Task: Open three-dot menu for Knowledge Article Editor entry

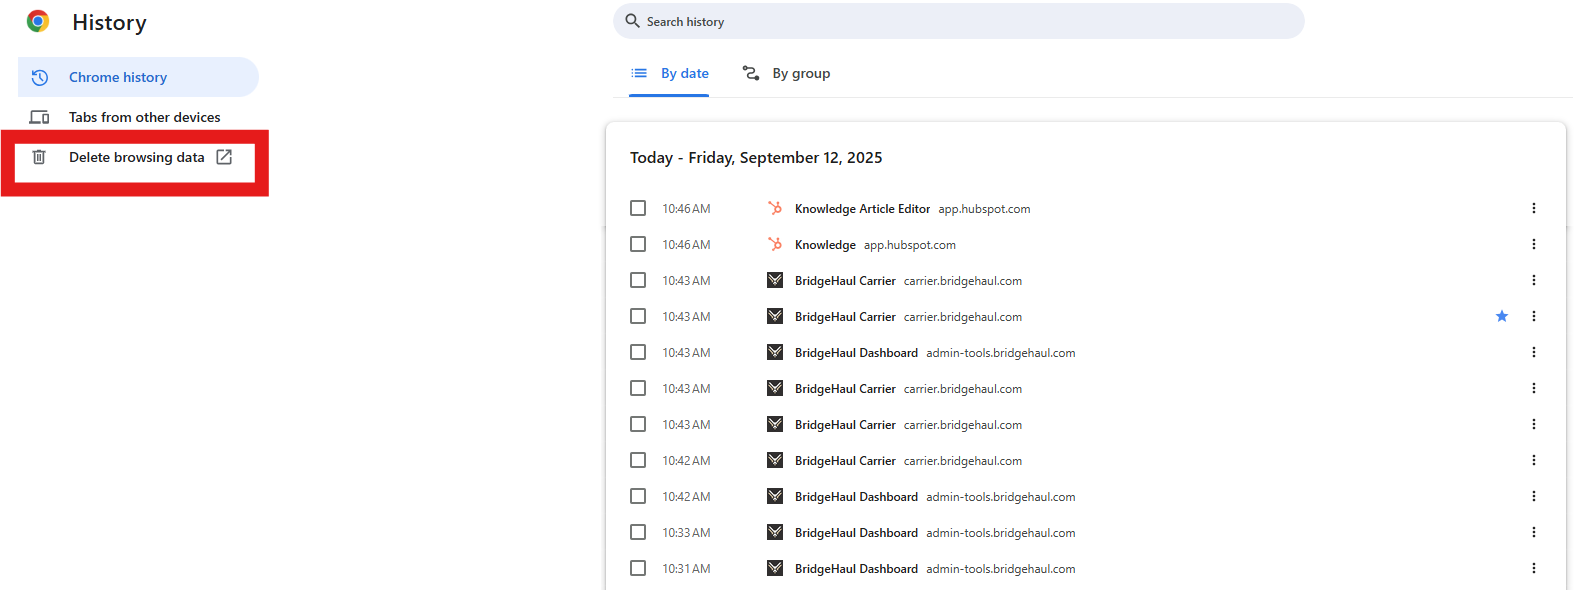Action: [x=1533, y=208]
